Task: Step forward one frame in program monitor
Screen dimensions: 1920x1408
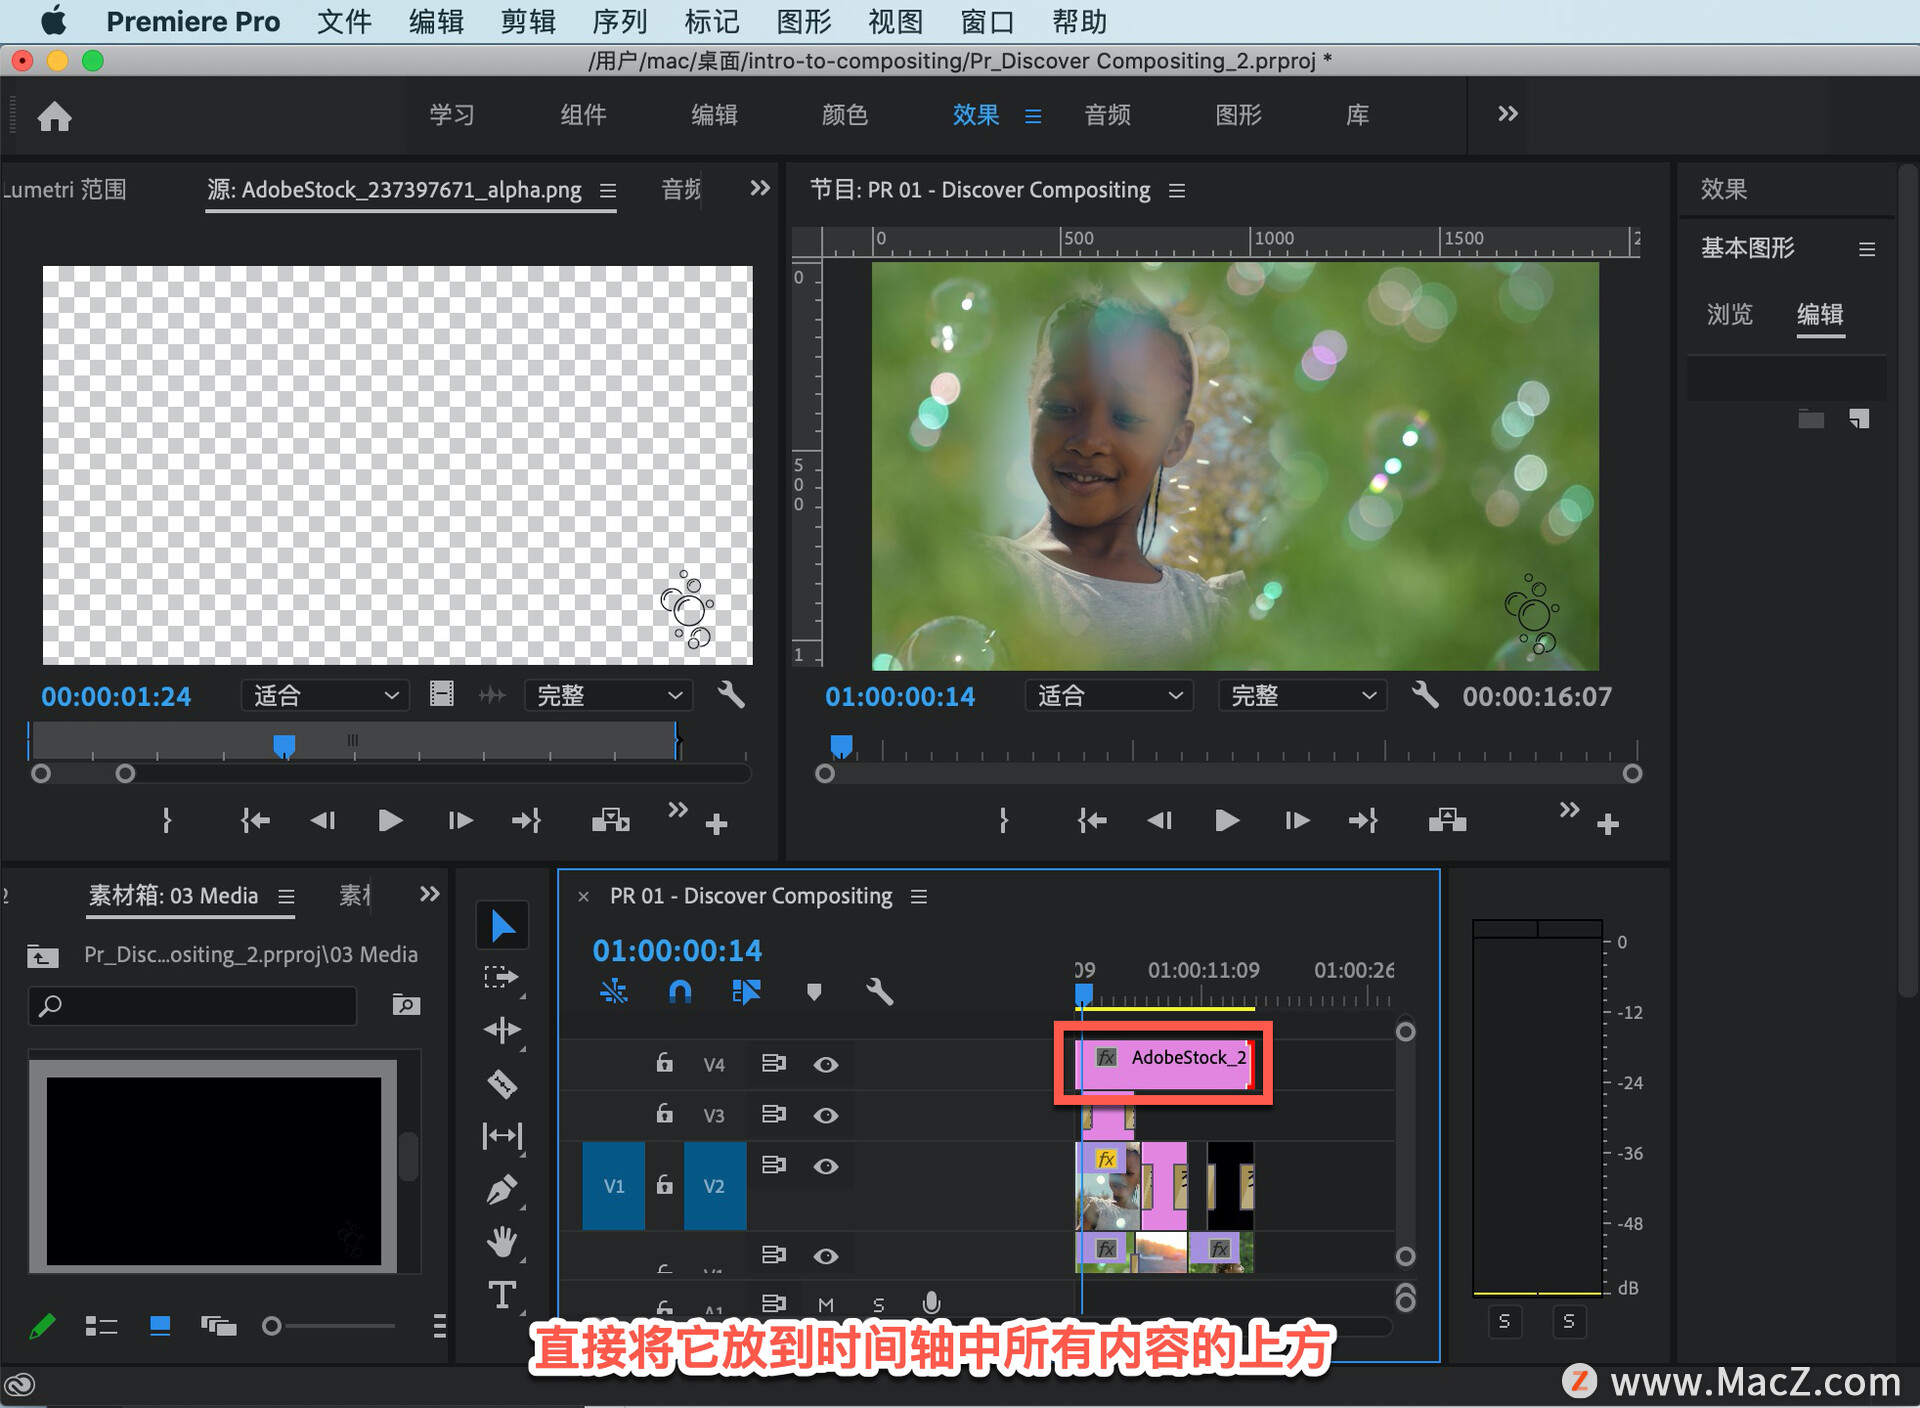Action: tap(1297, 821)
